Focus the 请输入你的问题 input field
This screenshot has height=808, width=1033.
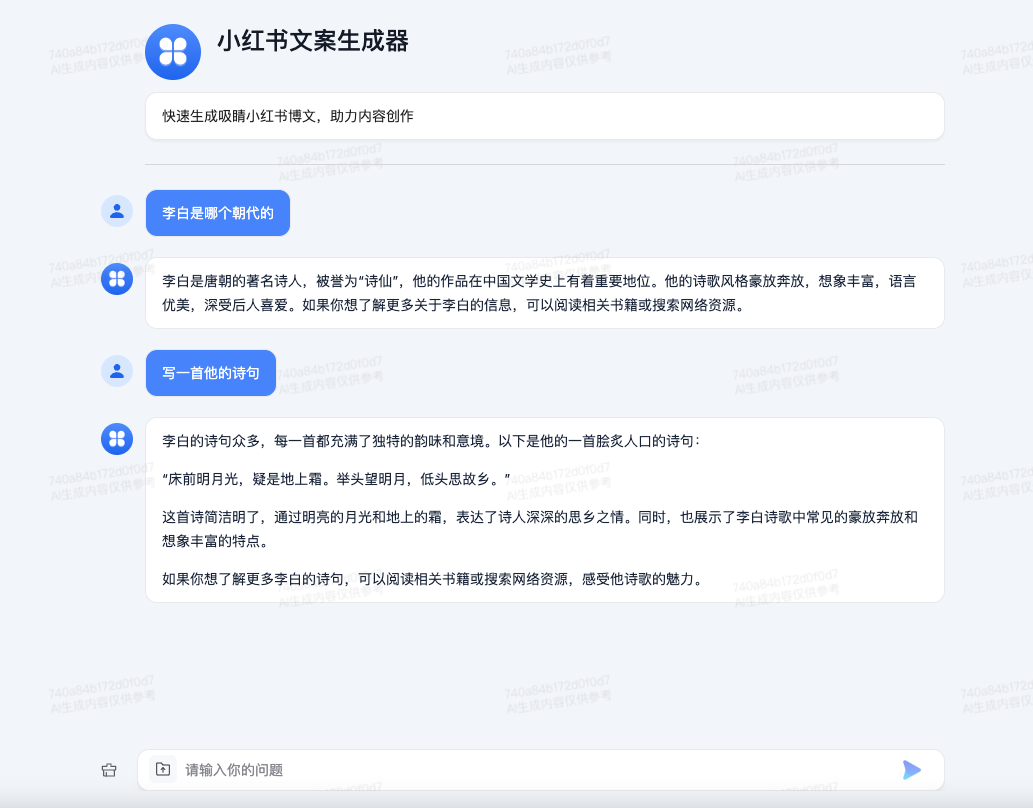tap(540, 770)
